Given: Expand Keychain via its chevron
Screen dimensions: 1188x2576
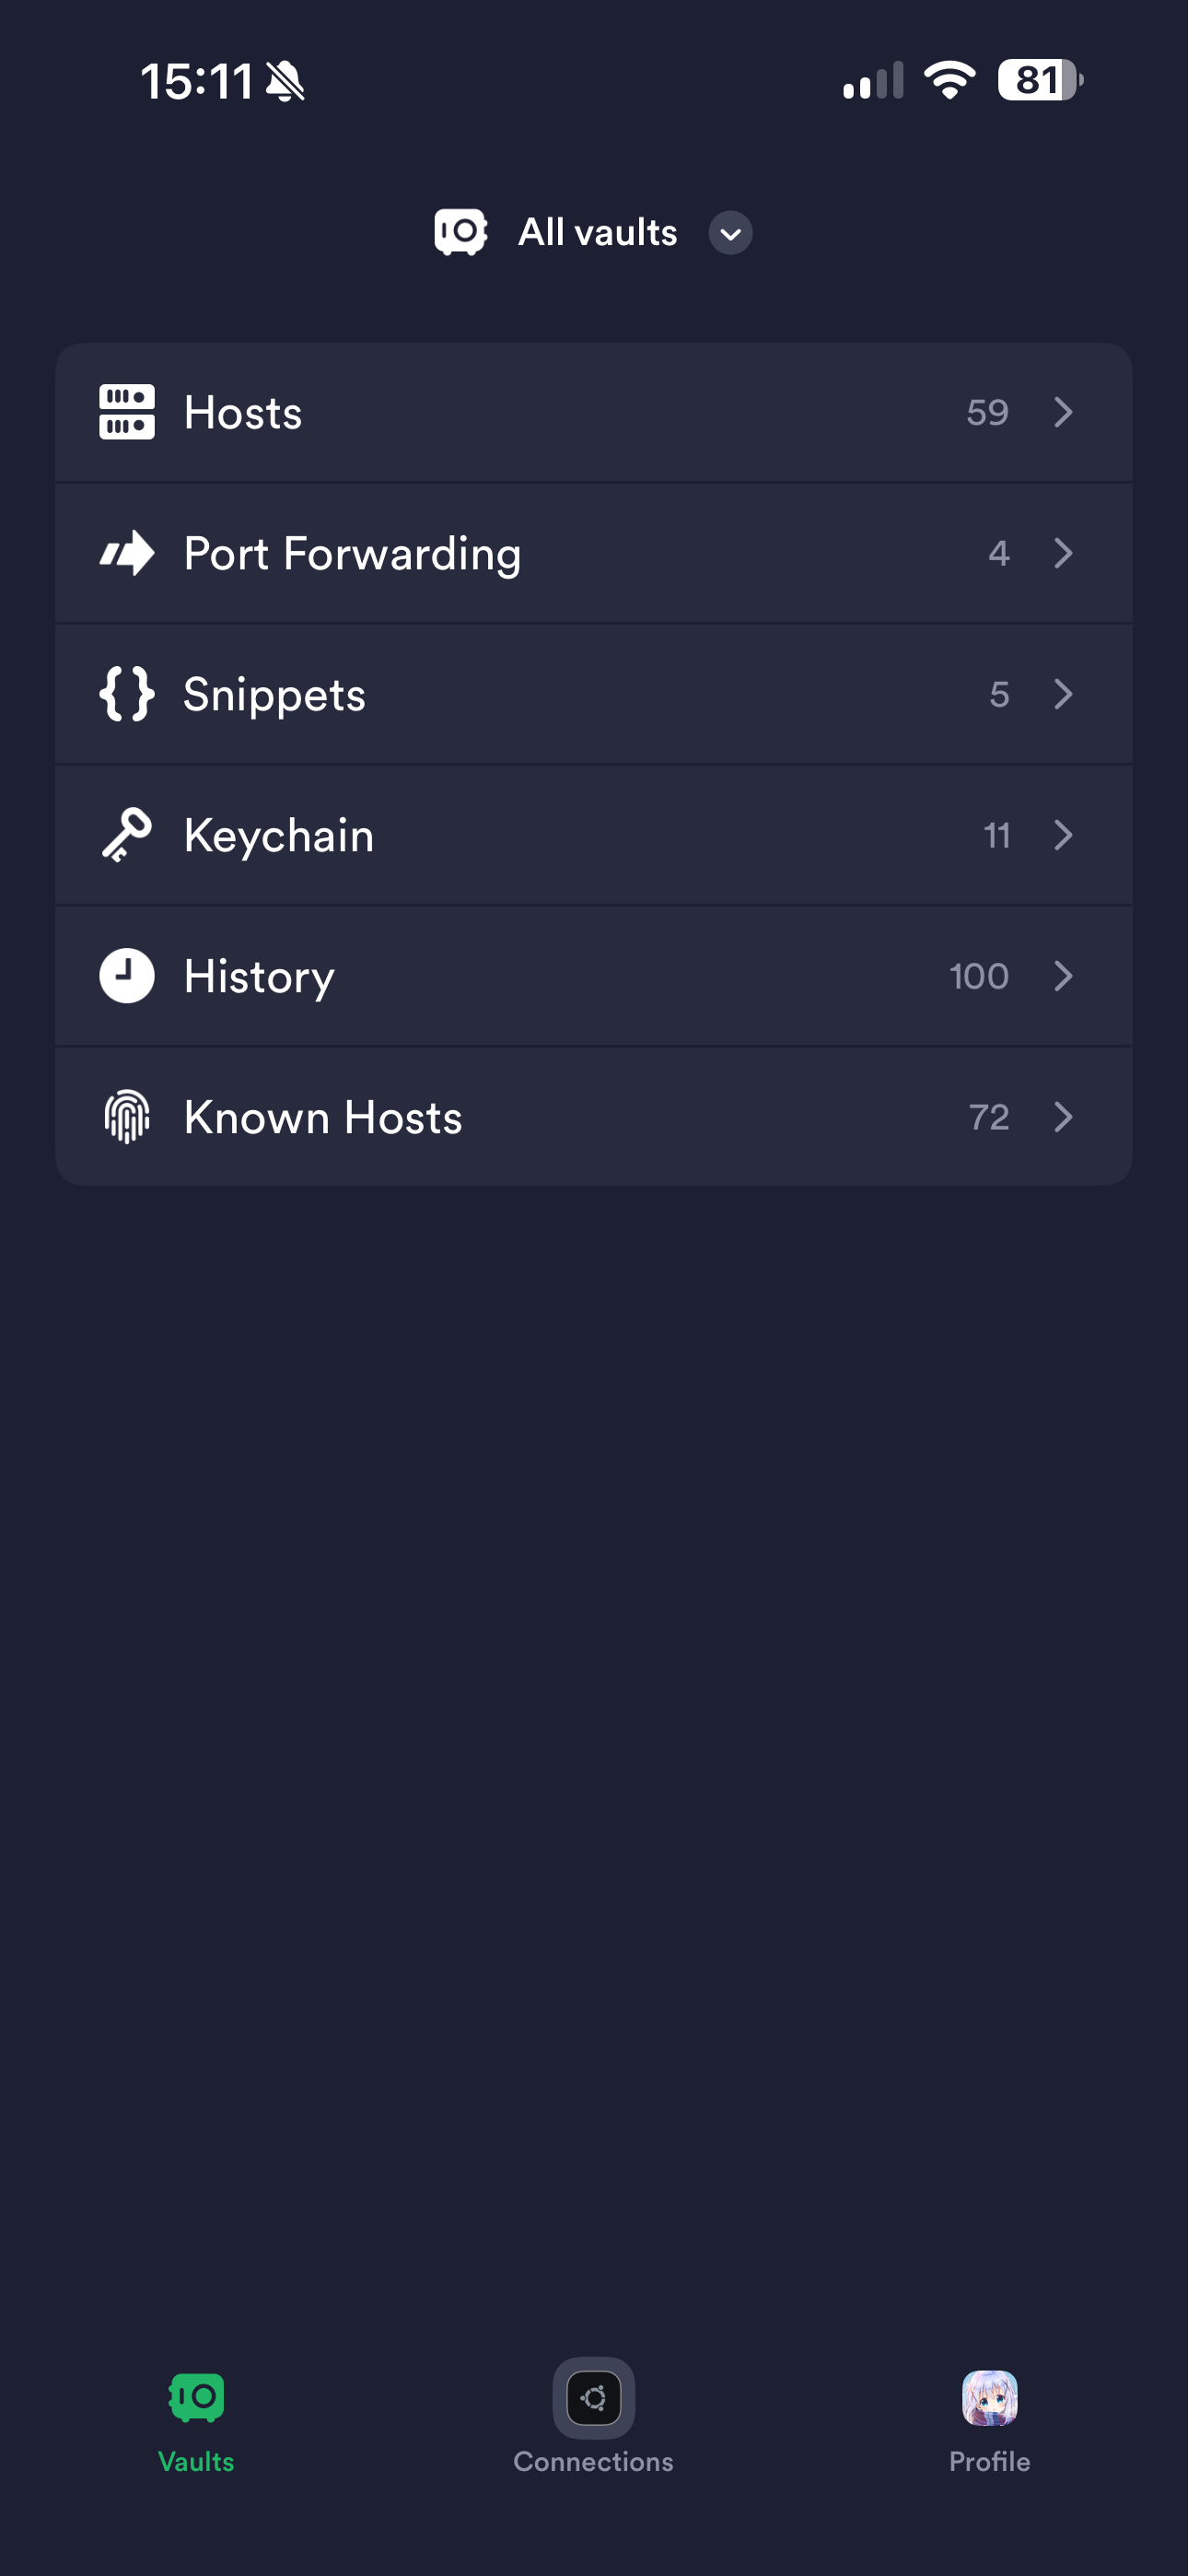Looking at the screenshot, I should pos(1064,835).
